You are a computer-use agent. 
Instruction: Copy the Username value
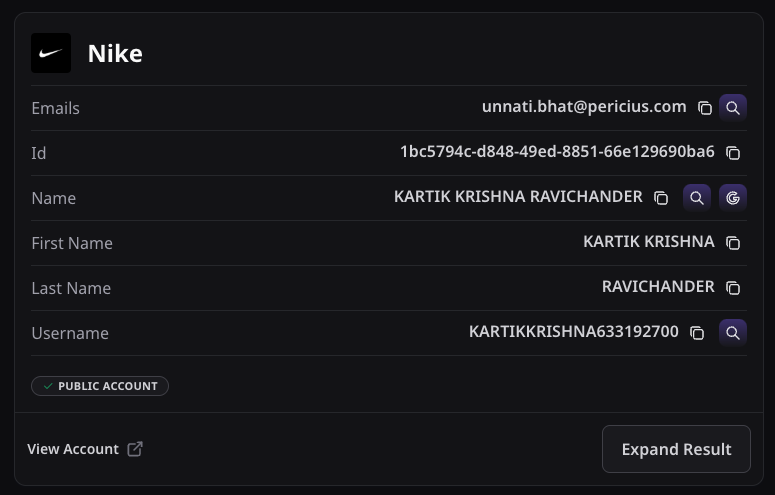[697, 333]
